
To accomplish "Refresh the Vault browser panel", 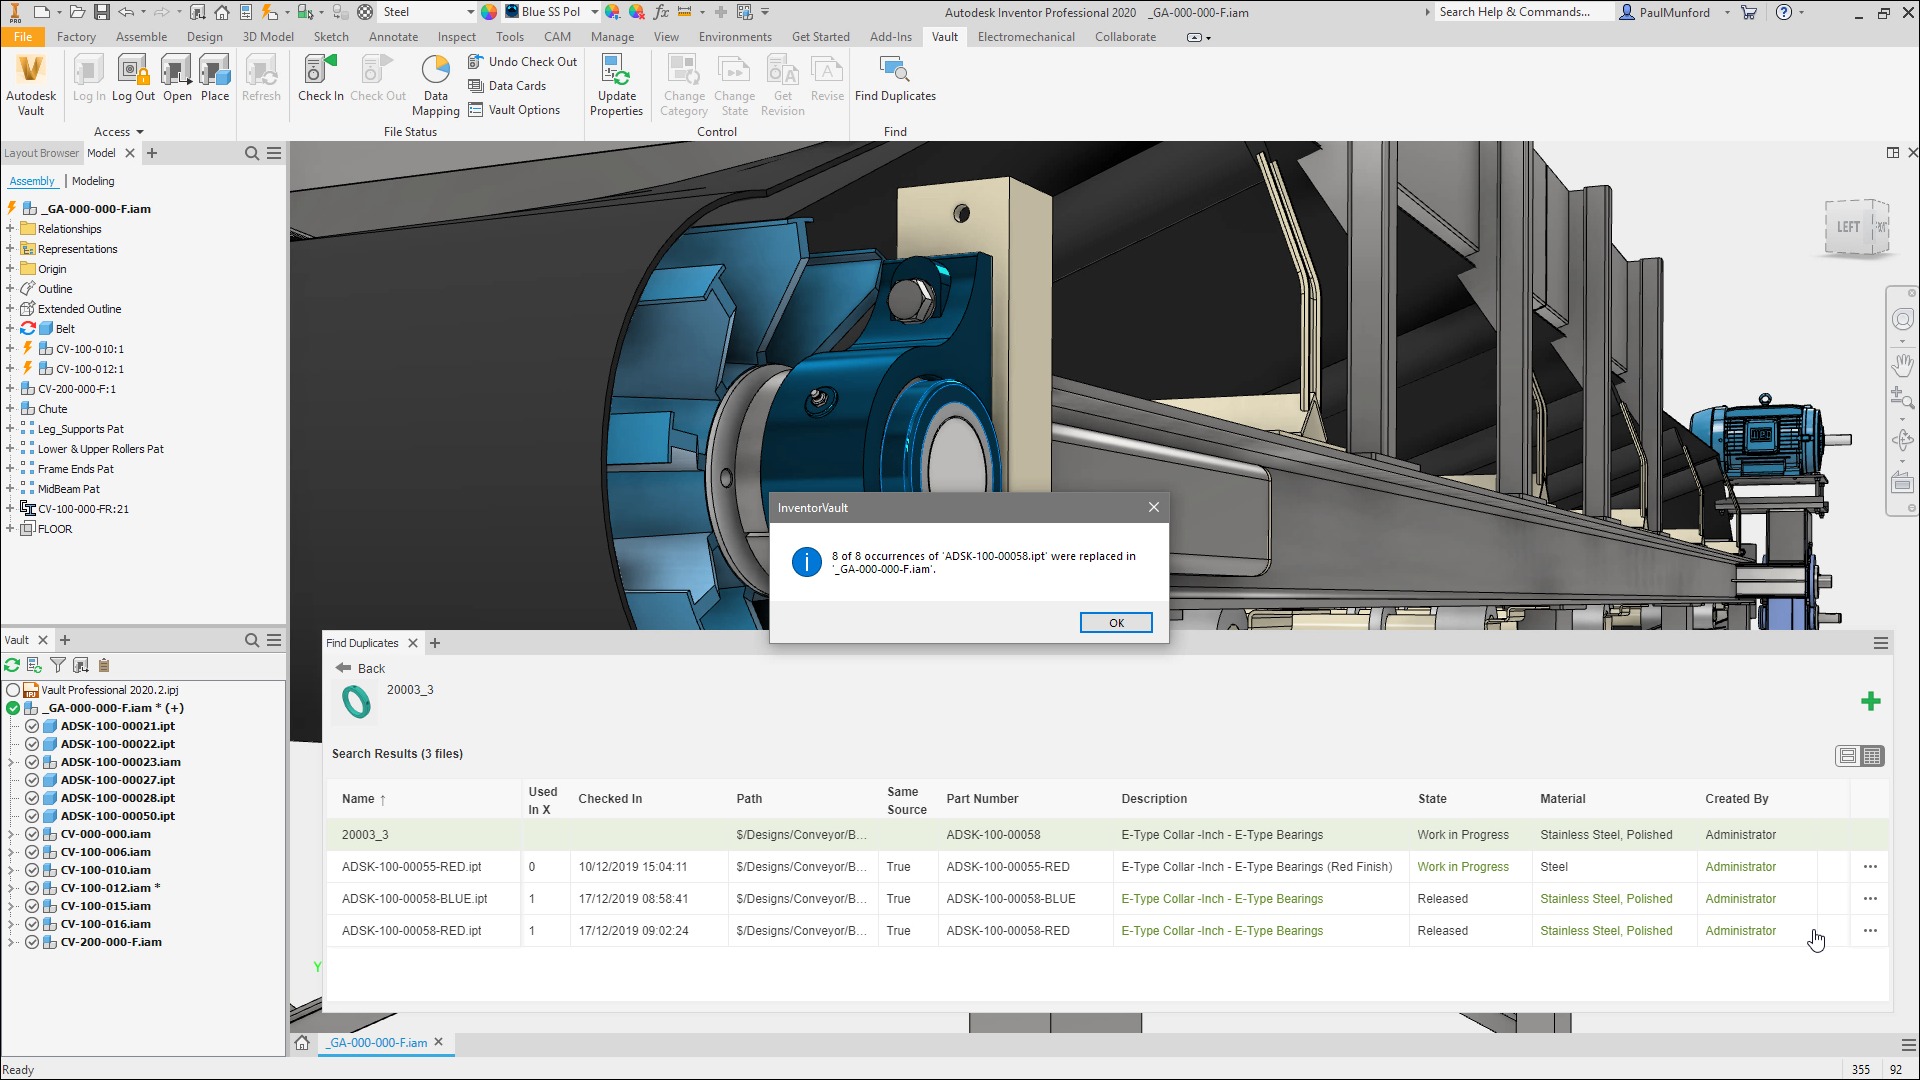I will tap(12, 665).
